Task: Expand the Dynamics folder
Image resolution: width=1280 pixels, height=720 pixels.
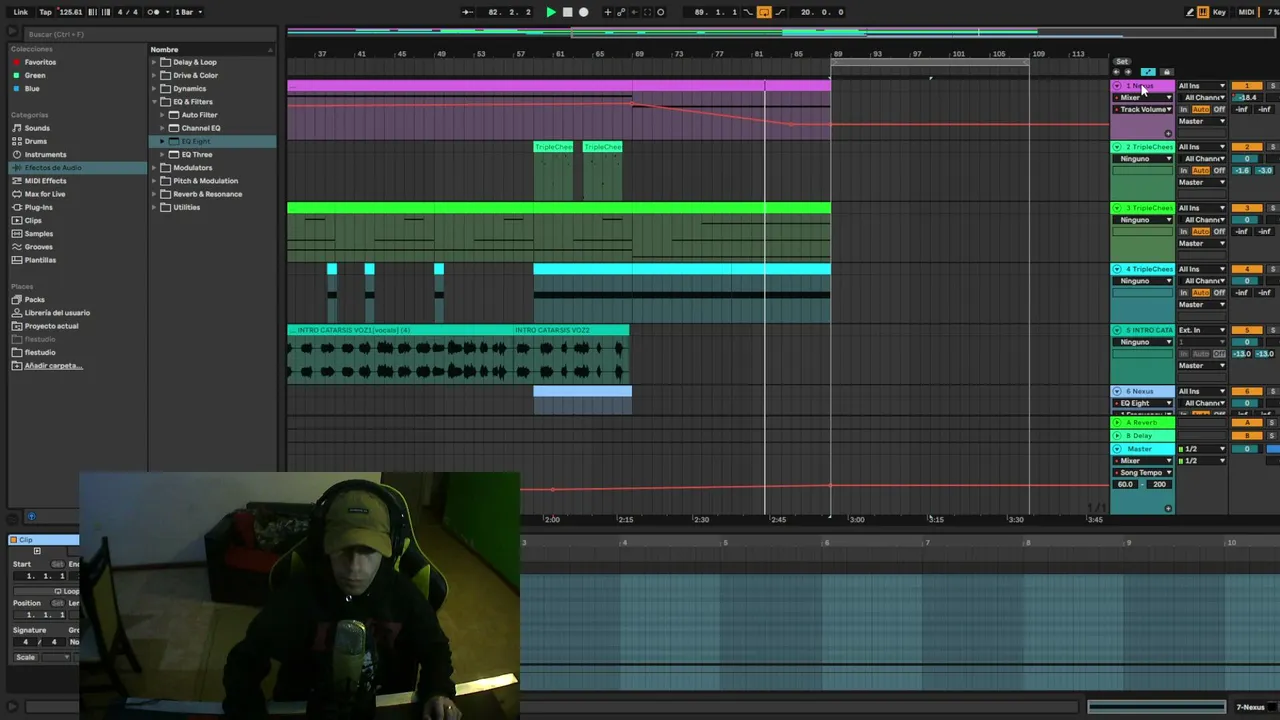Action: [155, 88]
